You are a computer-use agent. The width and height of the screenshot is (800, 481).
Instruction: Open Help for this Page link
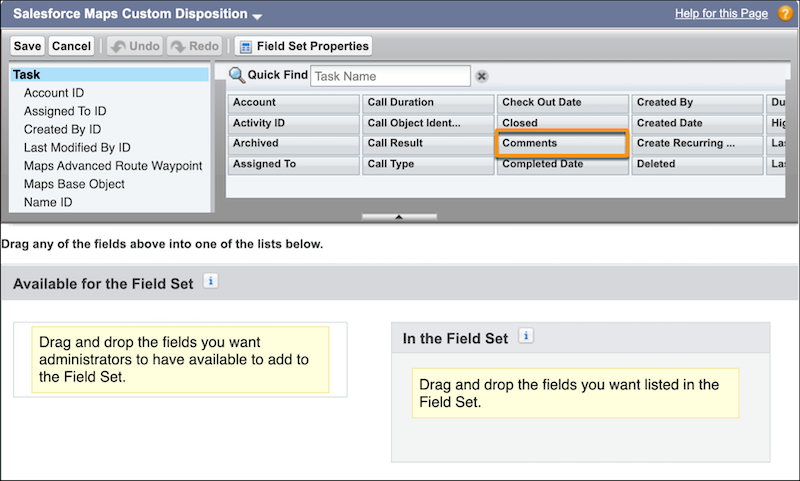(721, 14)
